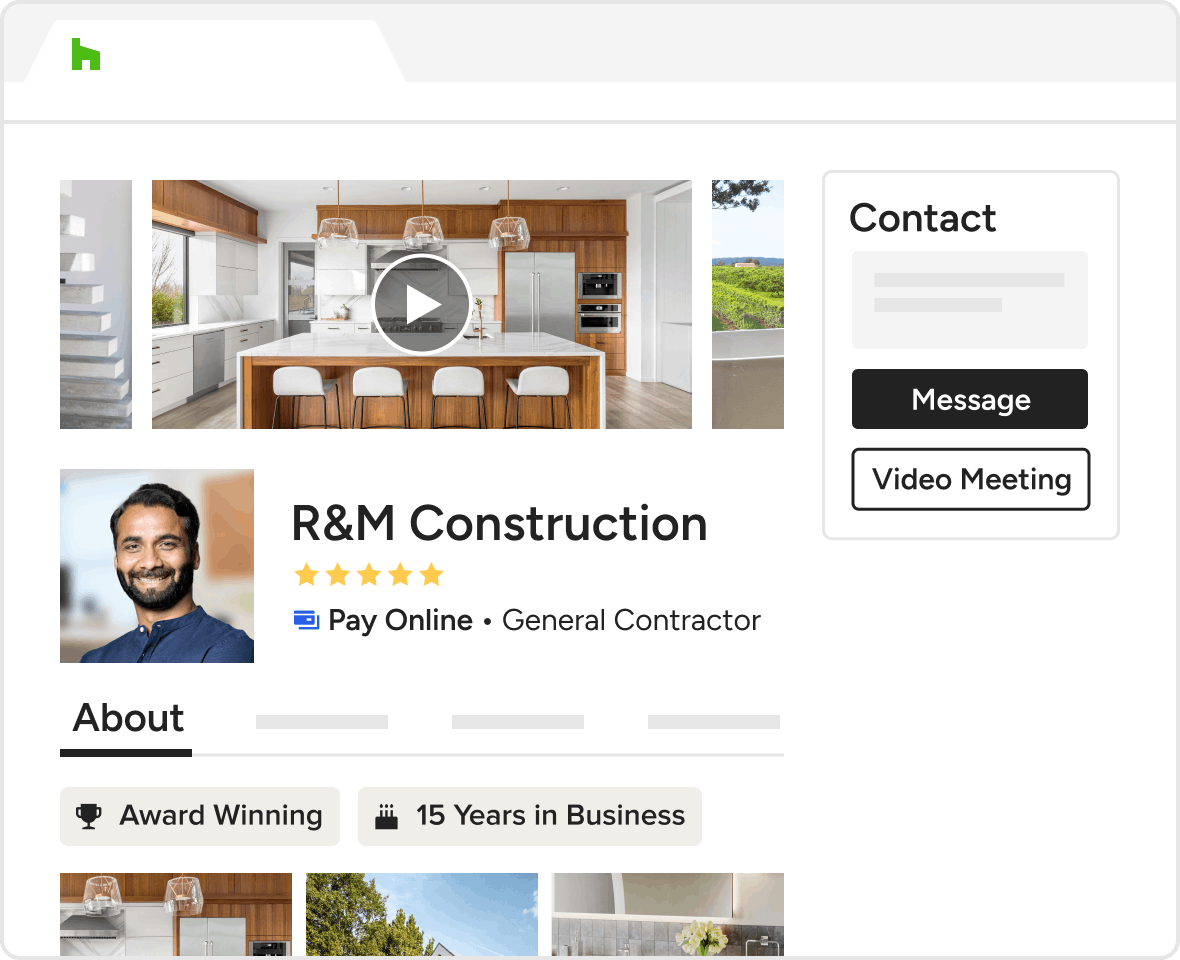This screenshot has height=960, width=1180.
Task: Click the five-star rating
Action: pos(369,575)
